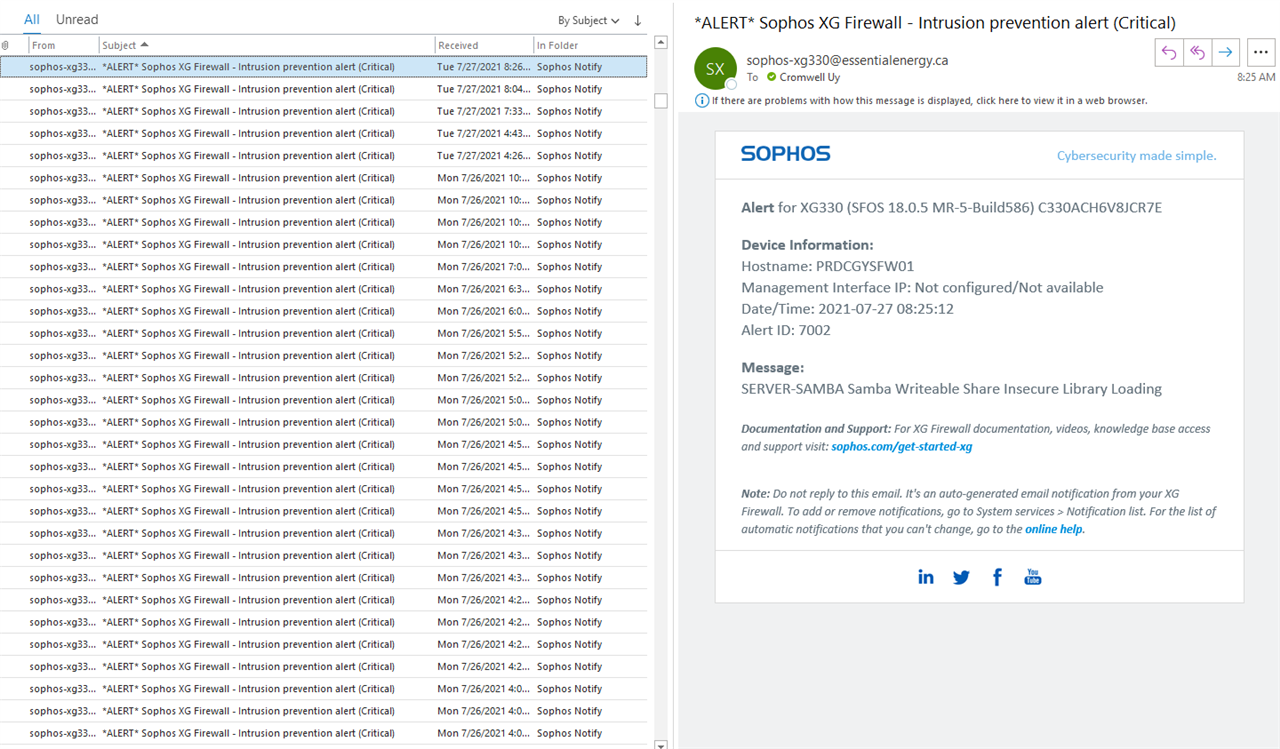Open the Sophos YouTube icon
The height and width of the screenshot is (749, 1280).
[x=1033, y=577]
